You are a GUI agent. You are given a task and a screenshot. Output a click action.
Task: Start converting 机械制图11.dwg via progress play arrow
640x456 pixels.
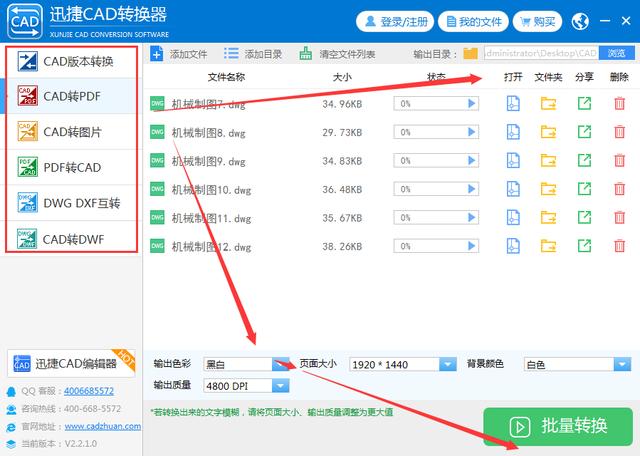tap(471, 218)
